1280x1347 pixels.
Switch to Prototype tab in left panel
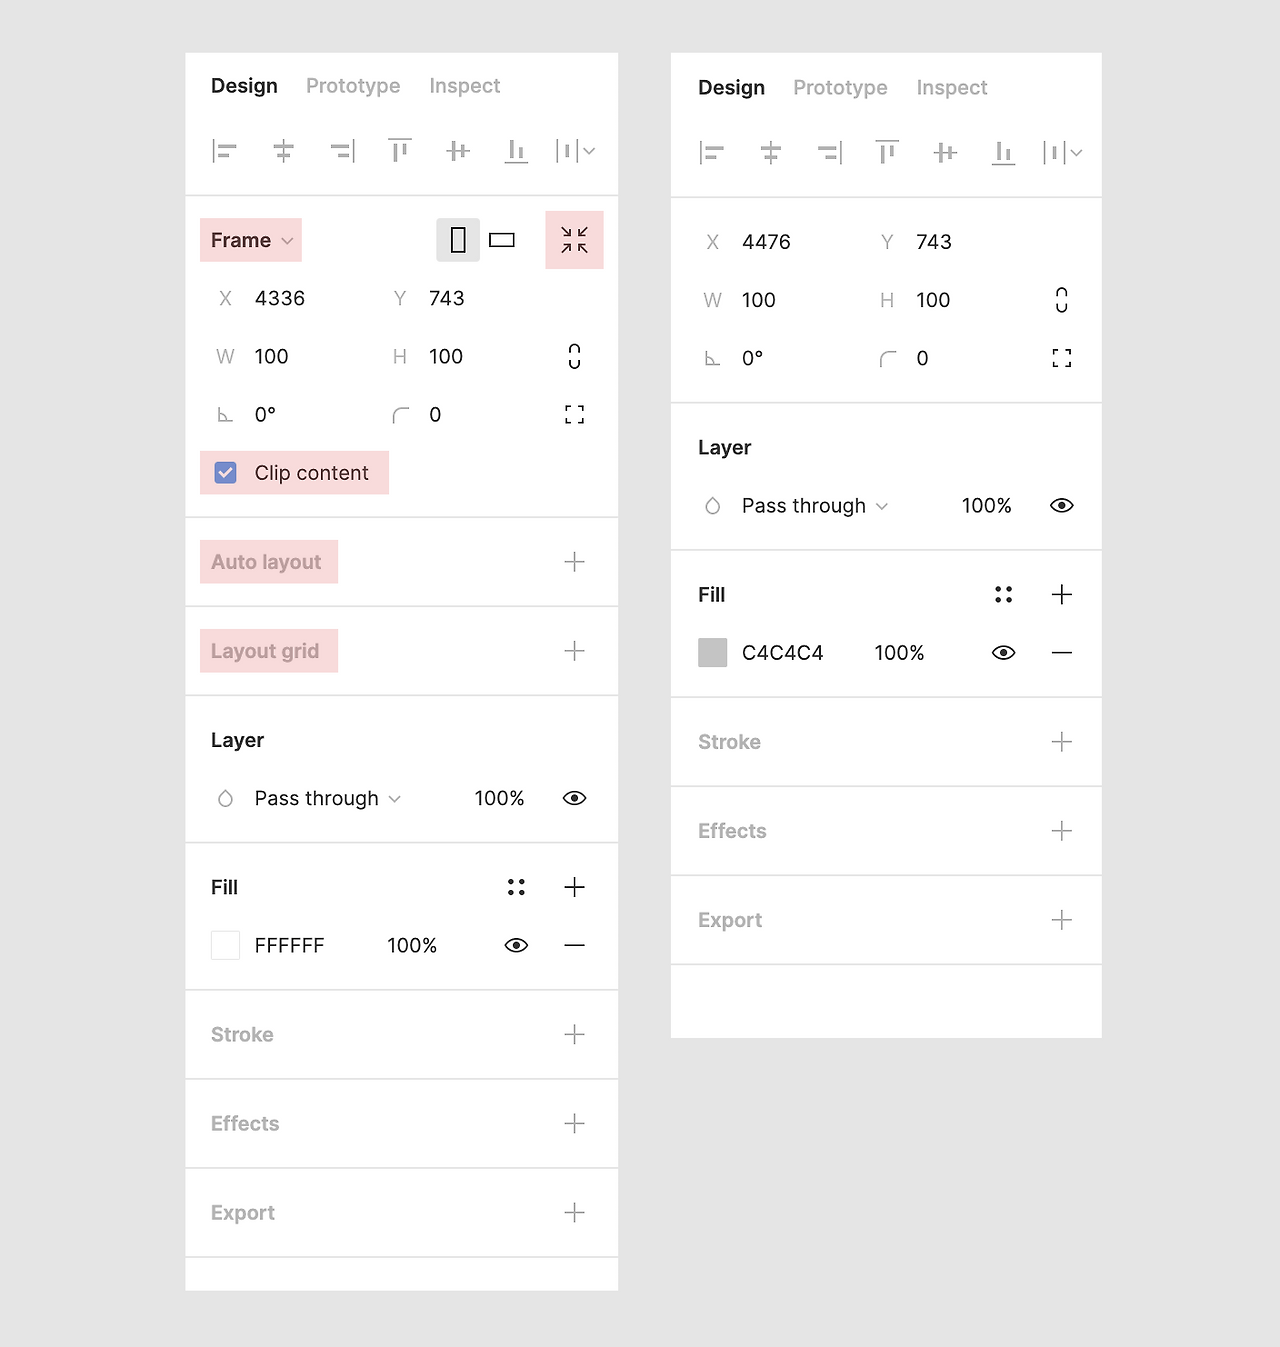[x=353, y=86]
